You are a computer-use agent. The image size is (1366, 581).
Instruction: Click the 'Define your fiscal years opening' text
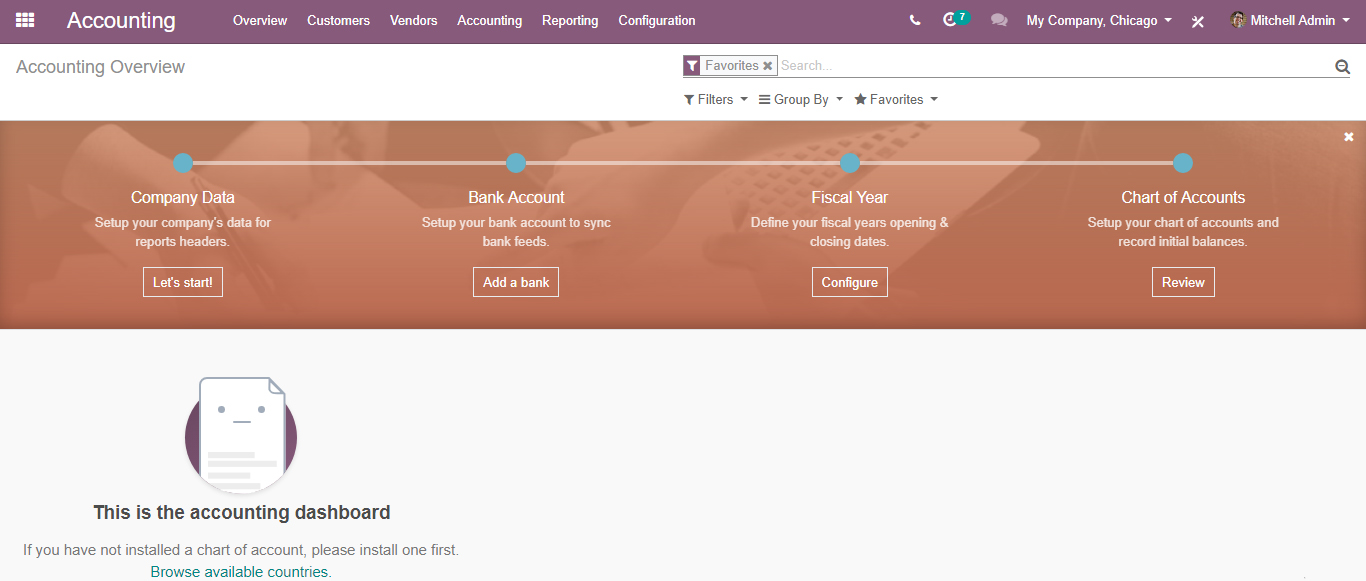pyautogui.click(x=850, y=222)
